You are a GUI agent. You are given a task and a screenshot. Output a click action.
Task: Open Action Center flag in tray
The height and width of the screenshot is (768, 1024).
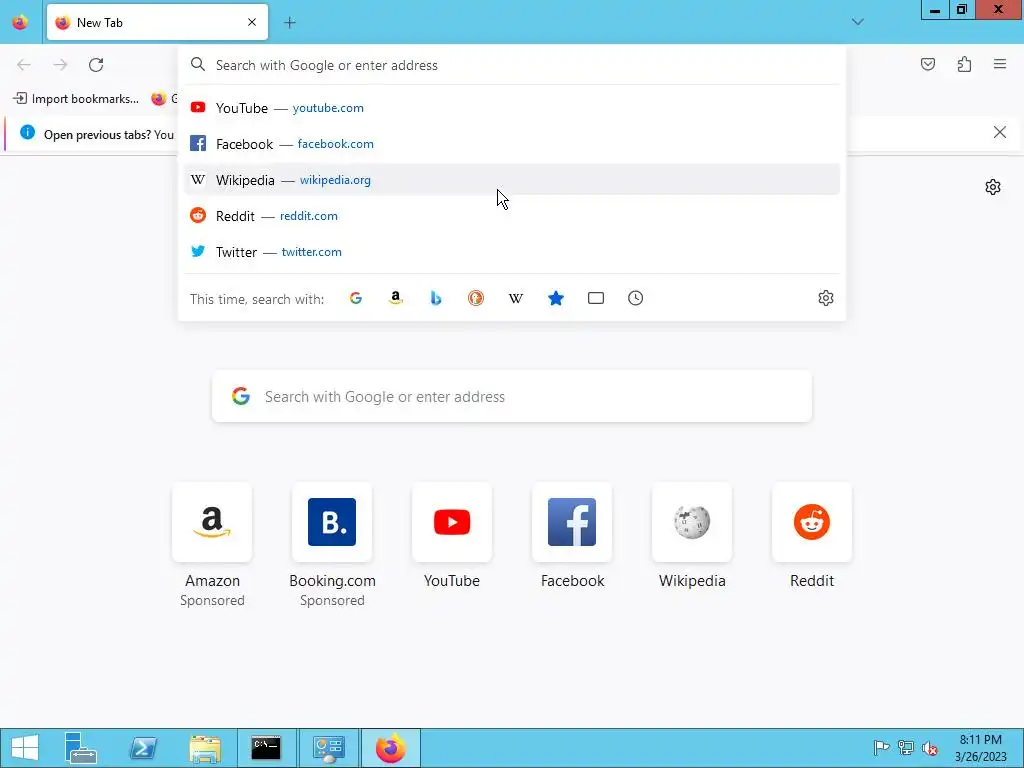point(881,748)
